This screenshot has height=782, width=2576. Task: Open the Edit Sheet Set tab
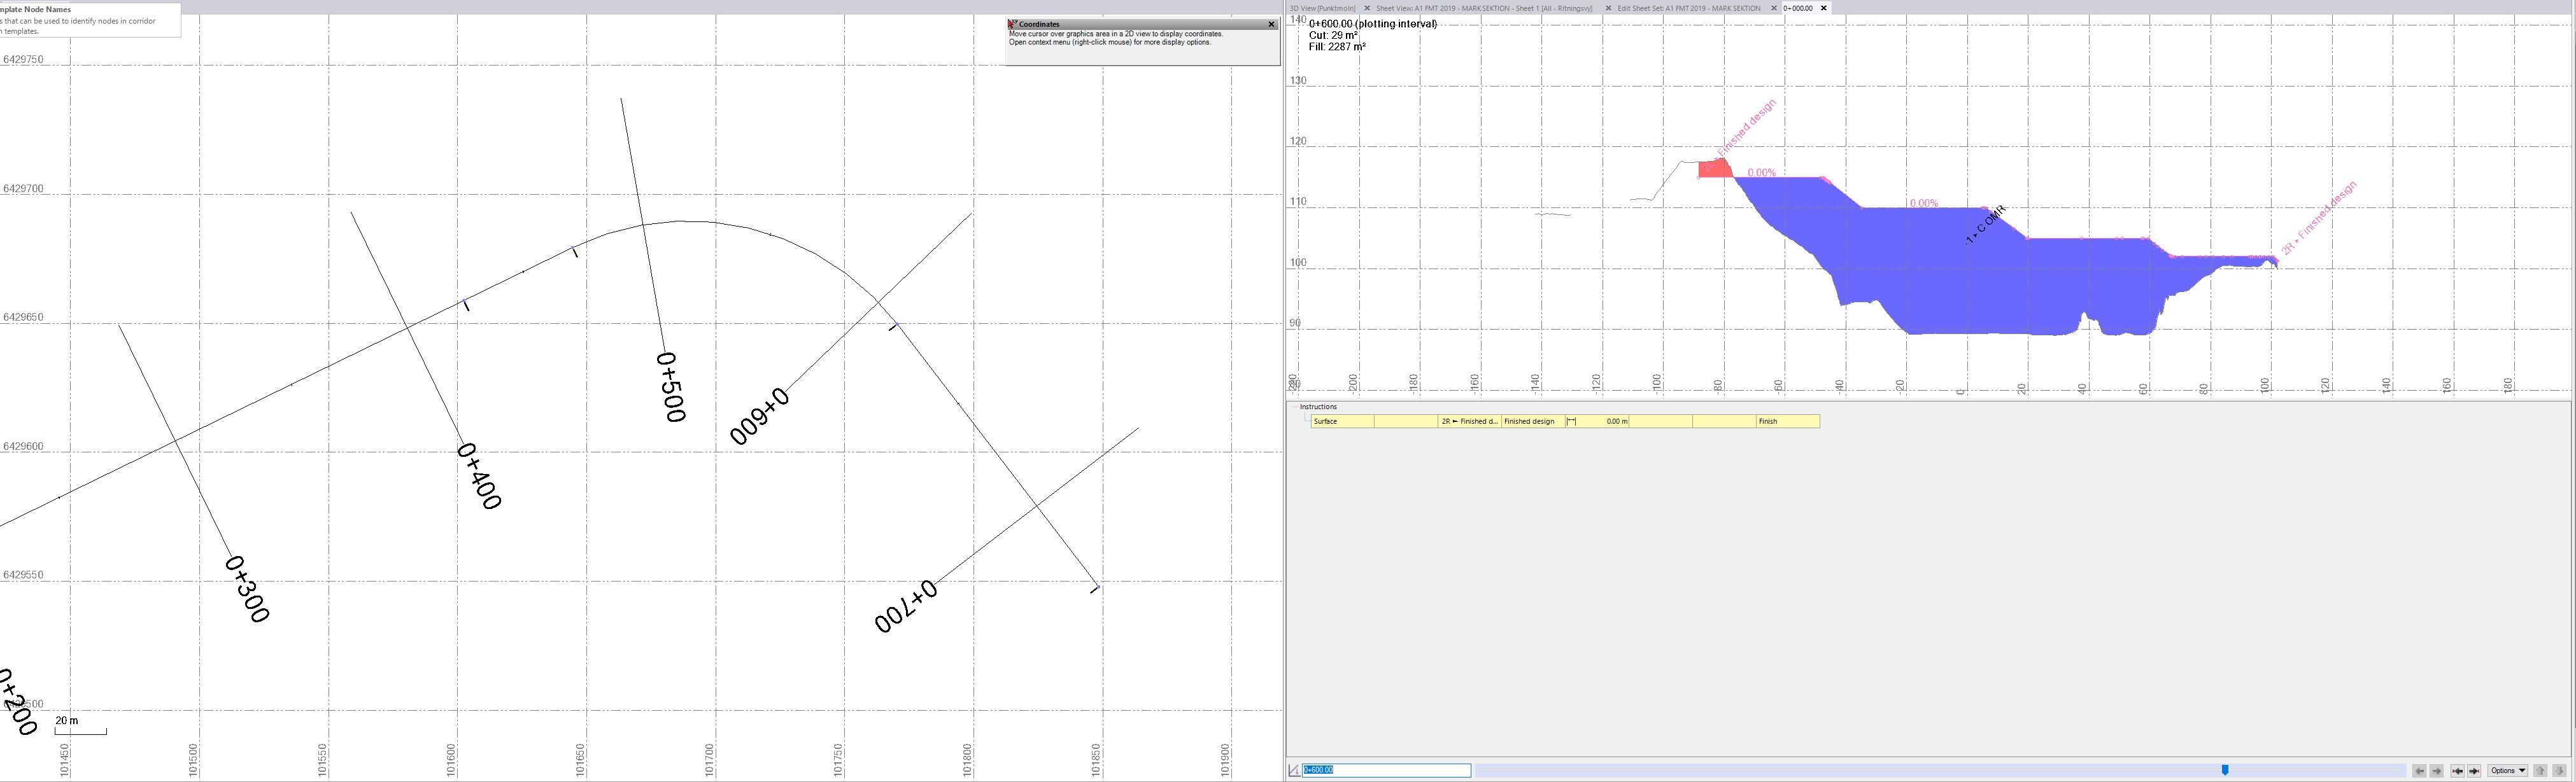coord(1688,8)
